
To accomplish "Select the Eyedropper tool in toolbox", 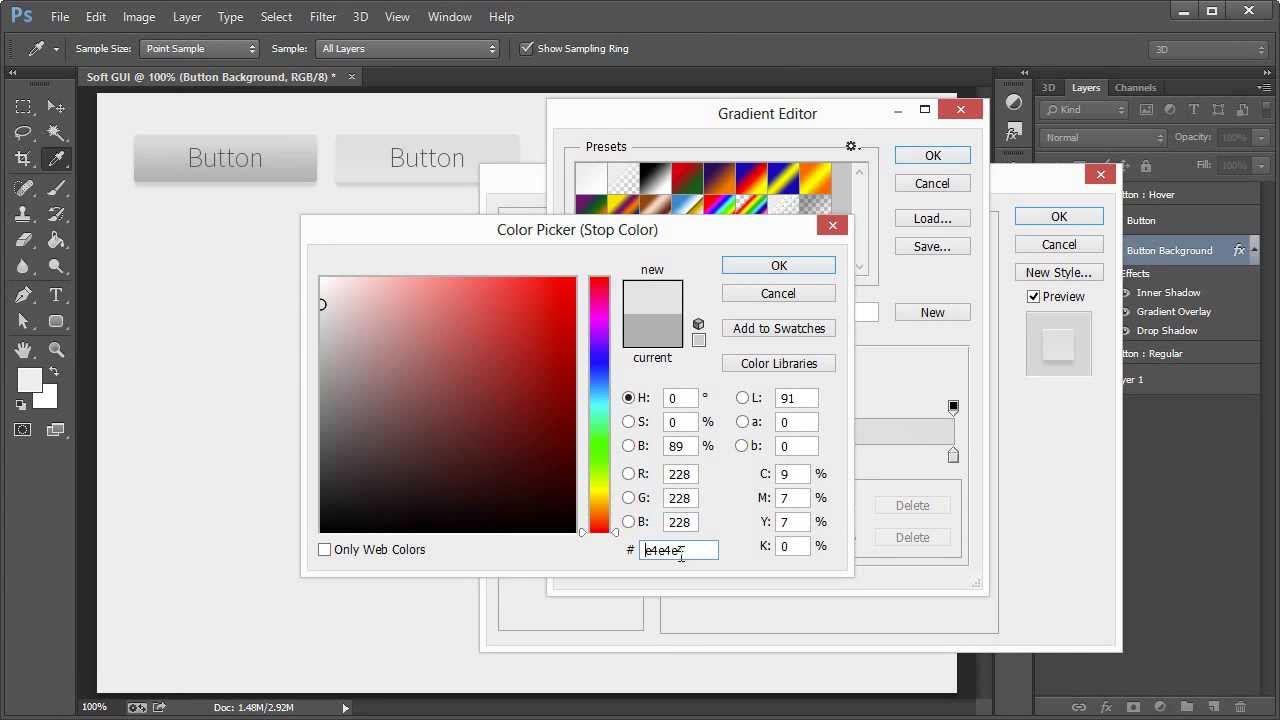I will tap(56, 159).
